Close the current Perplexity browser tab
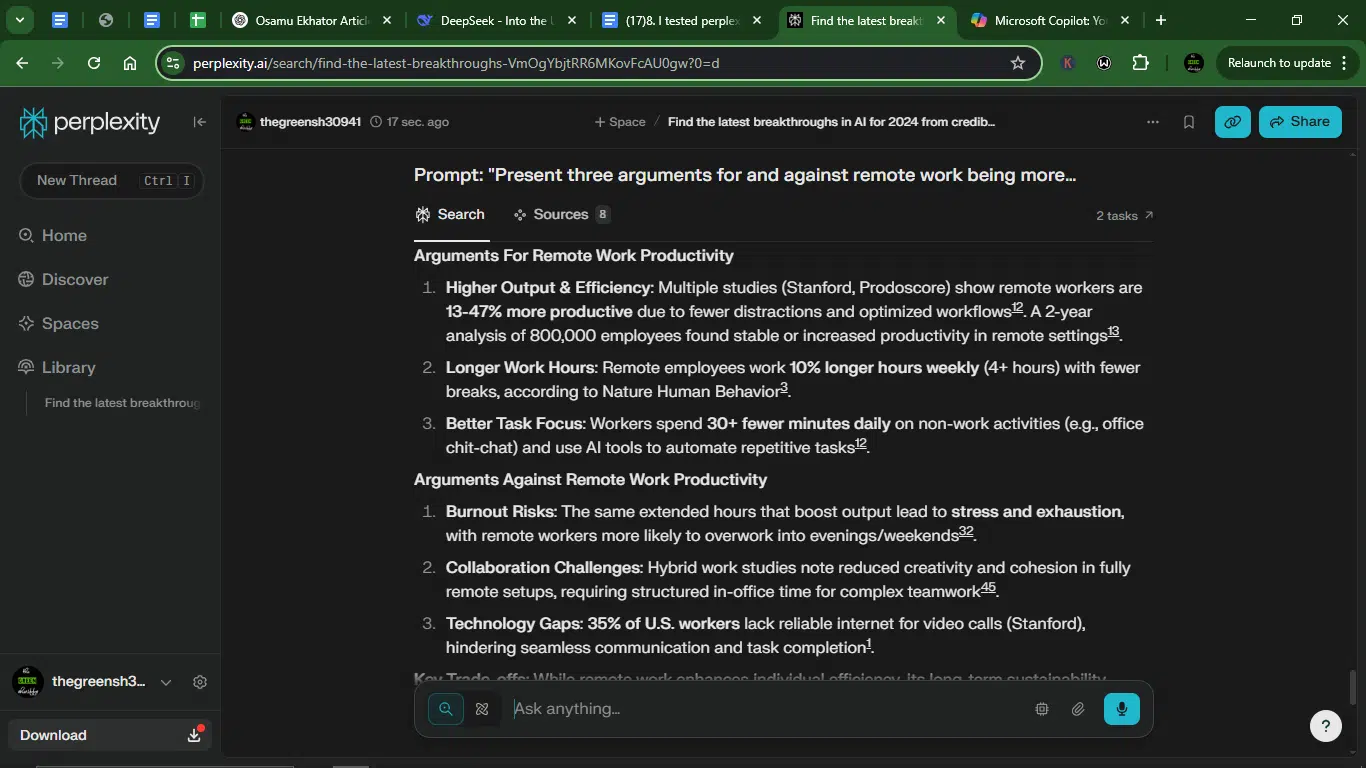This screenshot has height=768, width=1366. [x=941, y=20]
